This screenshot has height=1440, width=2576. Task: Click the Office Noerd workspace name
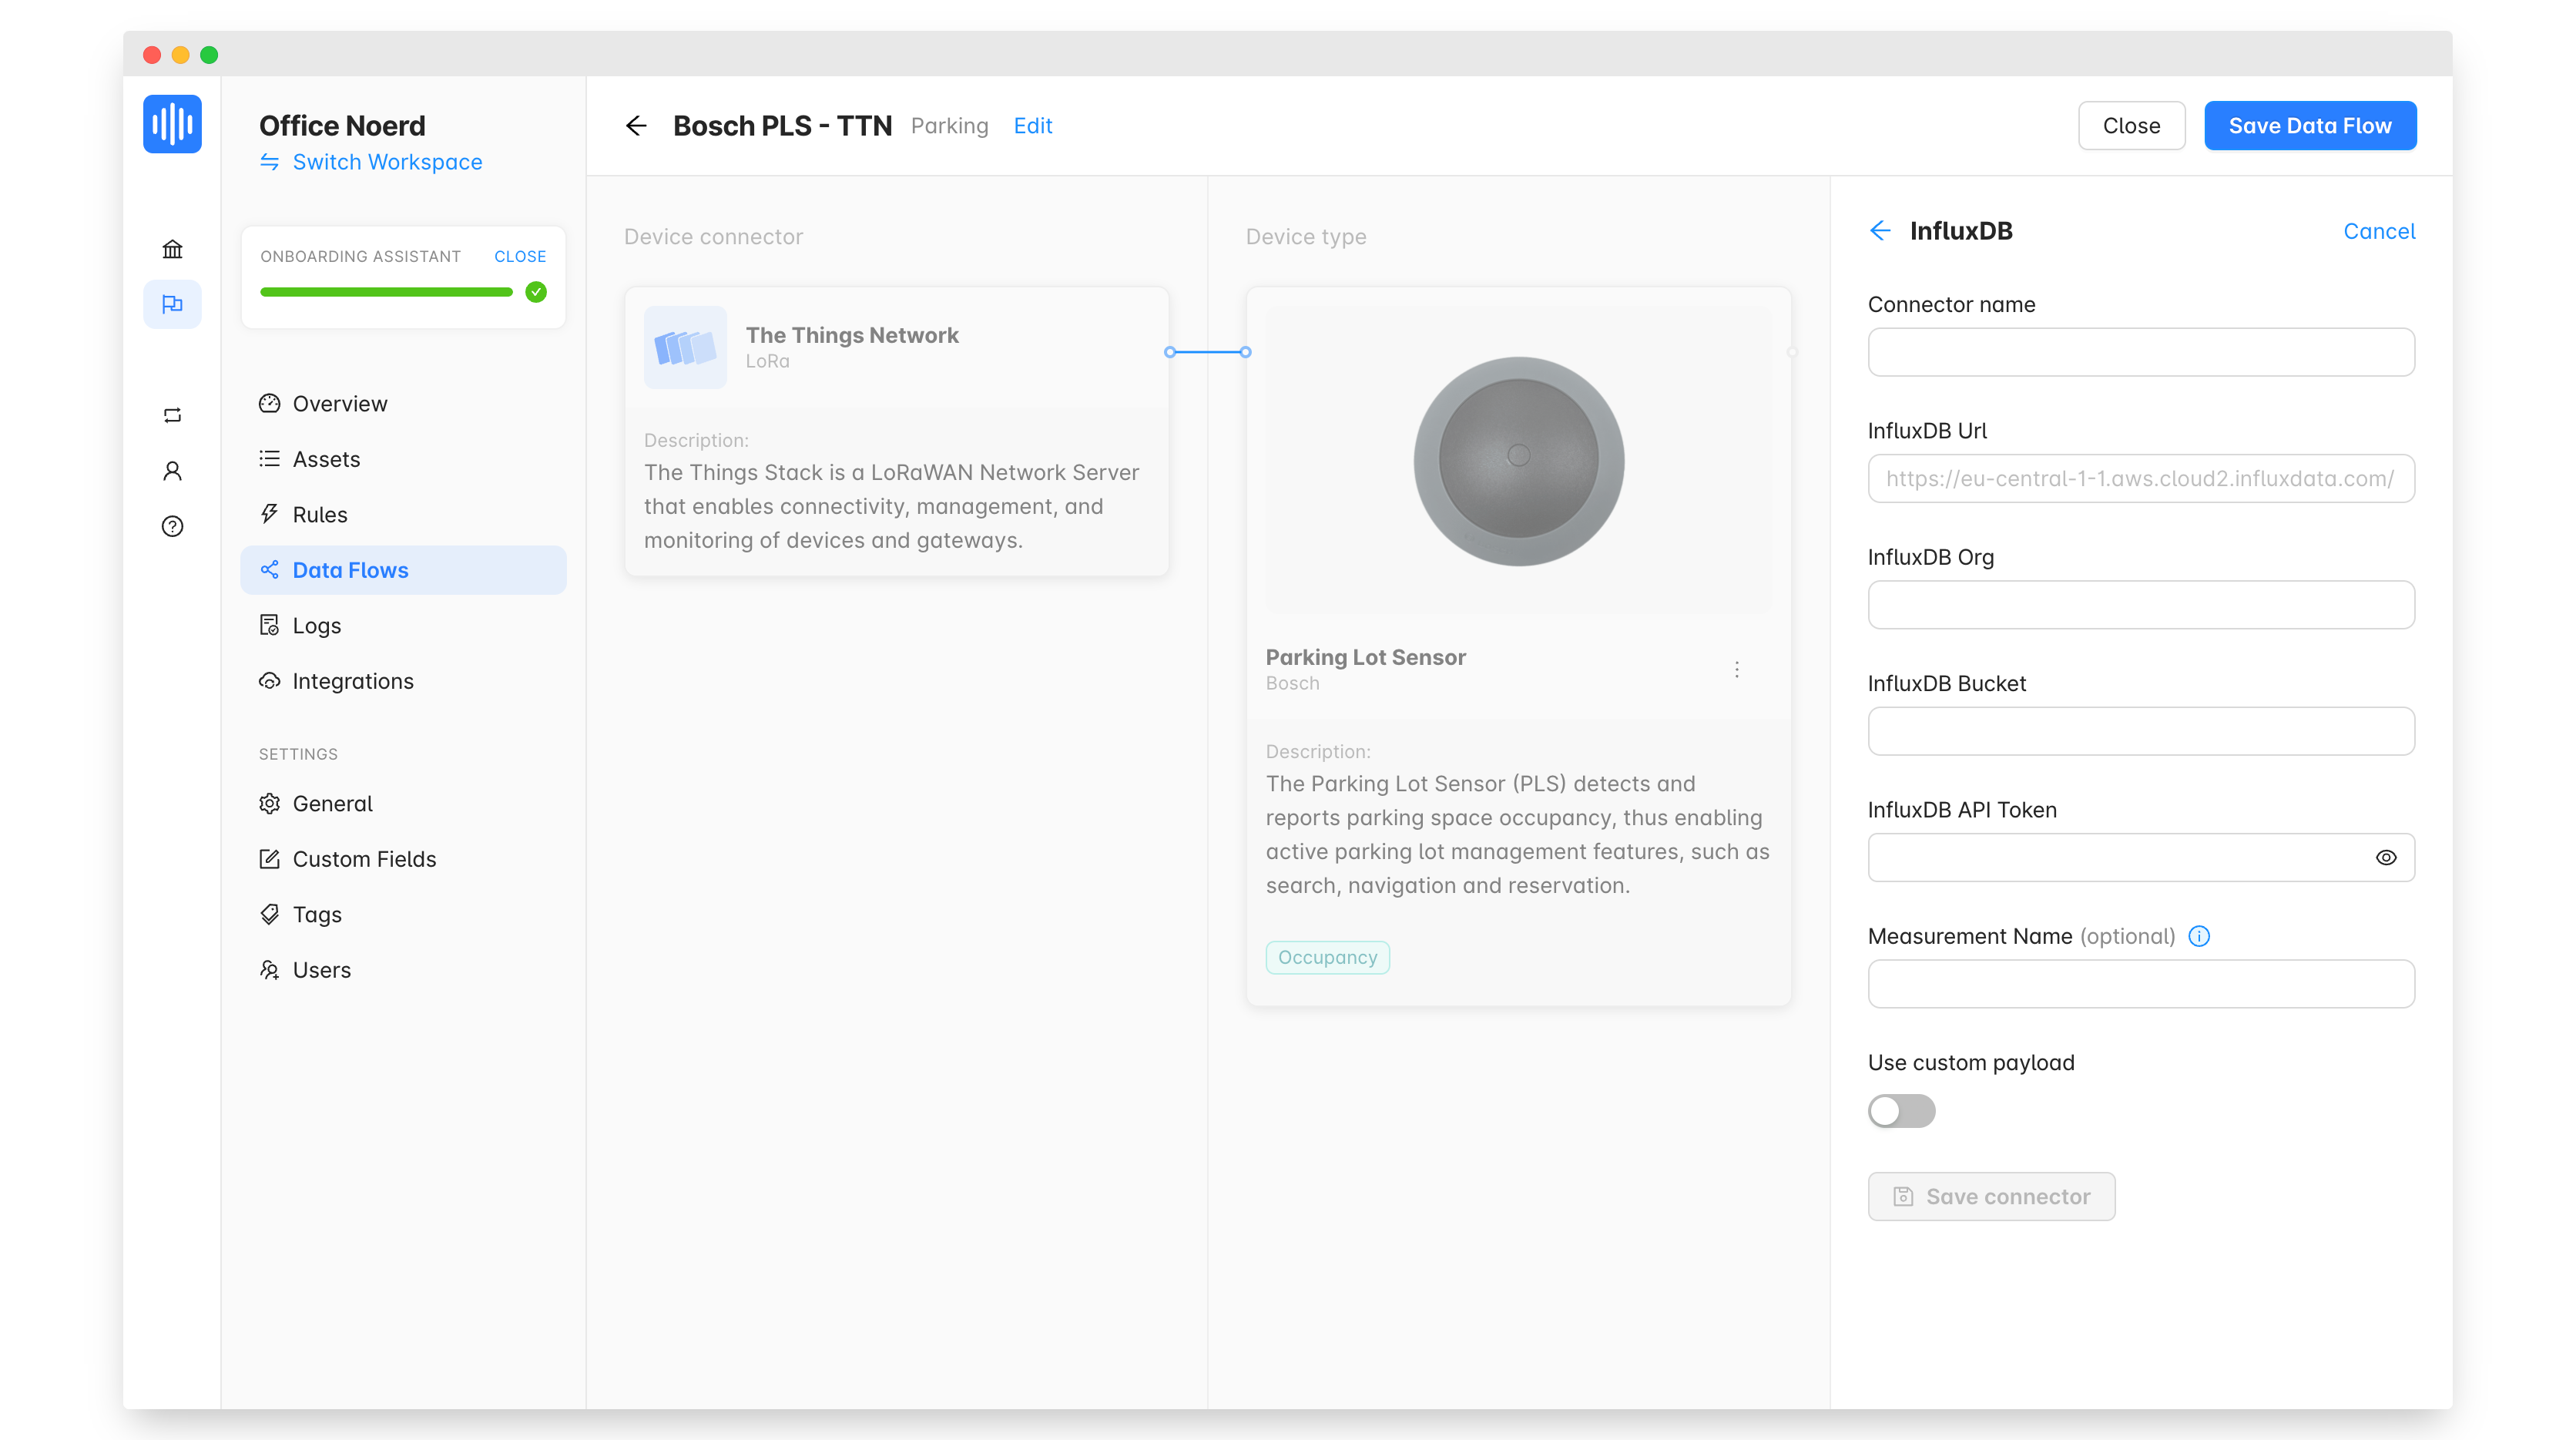(x=342, y=125)
